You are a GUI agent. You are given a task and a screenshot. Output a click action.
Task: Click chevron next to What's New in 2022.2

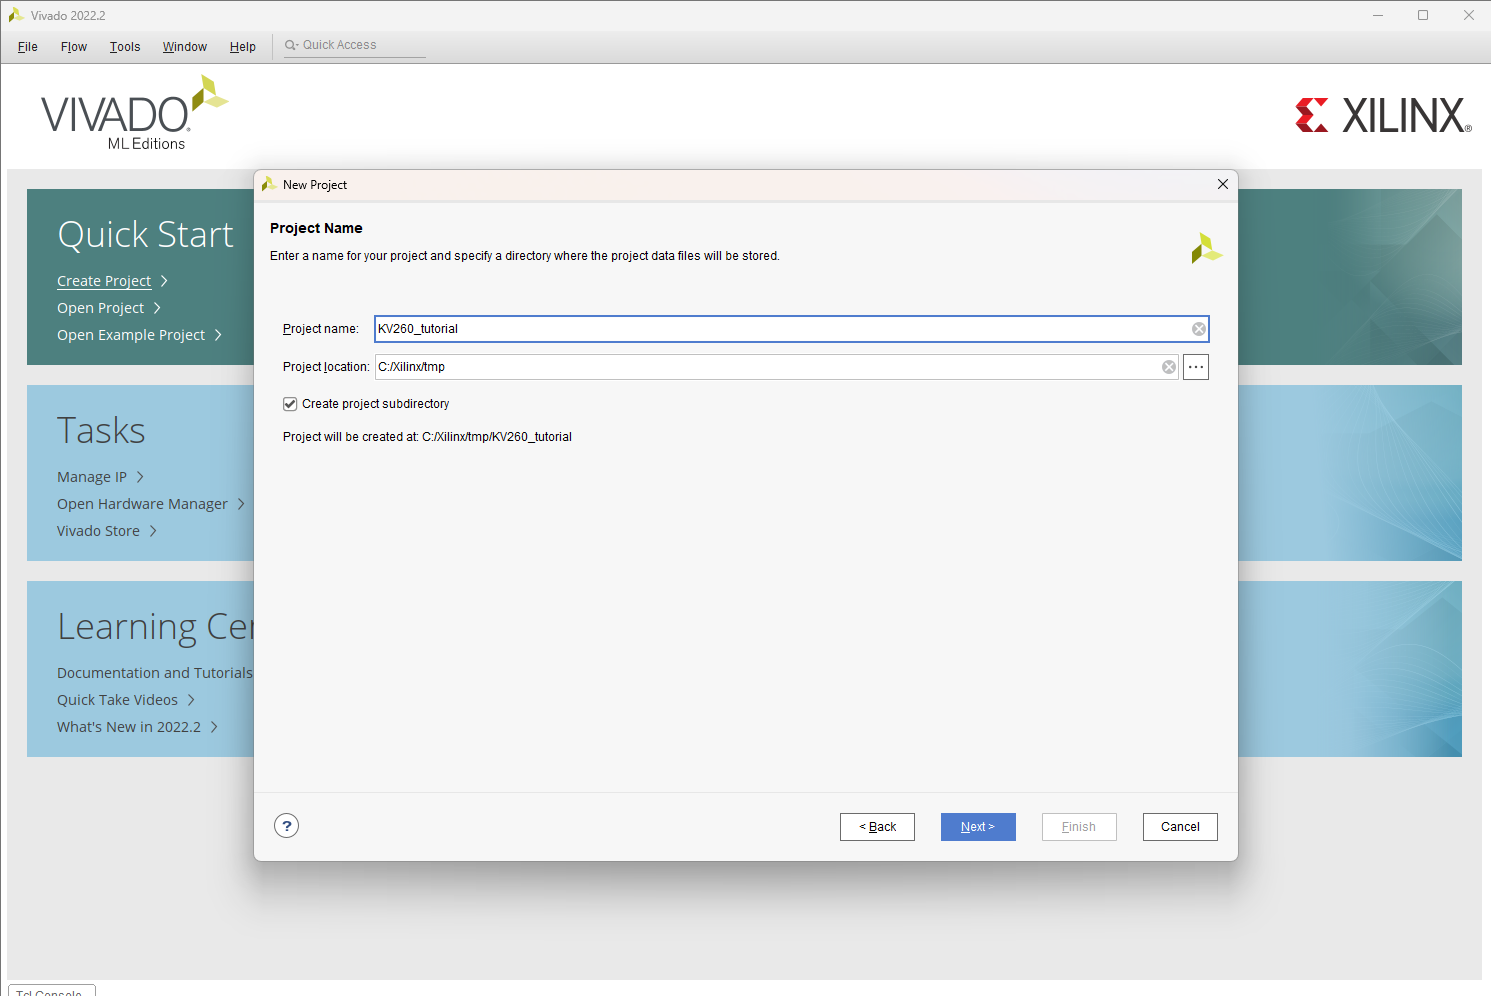pyautogui.click(x=214, y=727)
